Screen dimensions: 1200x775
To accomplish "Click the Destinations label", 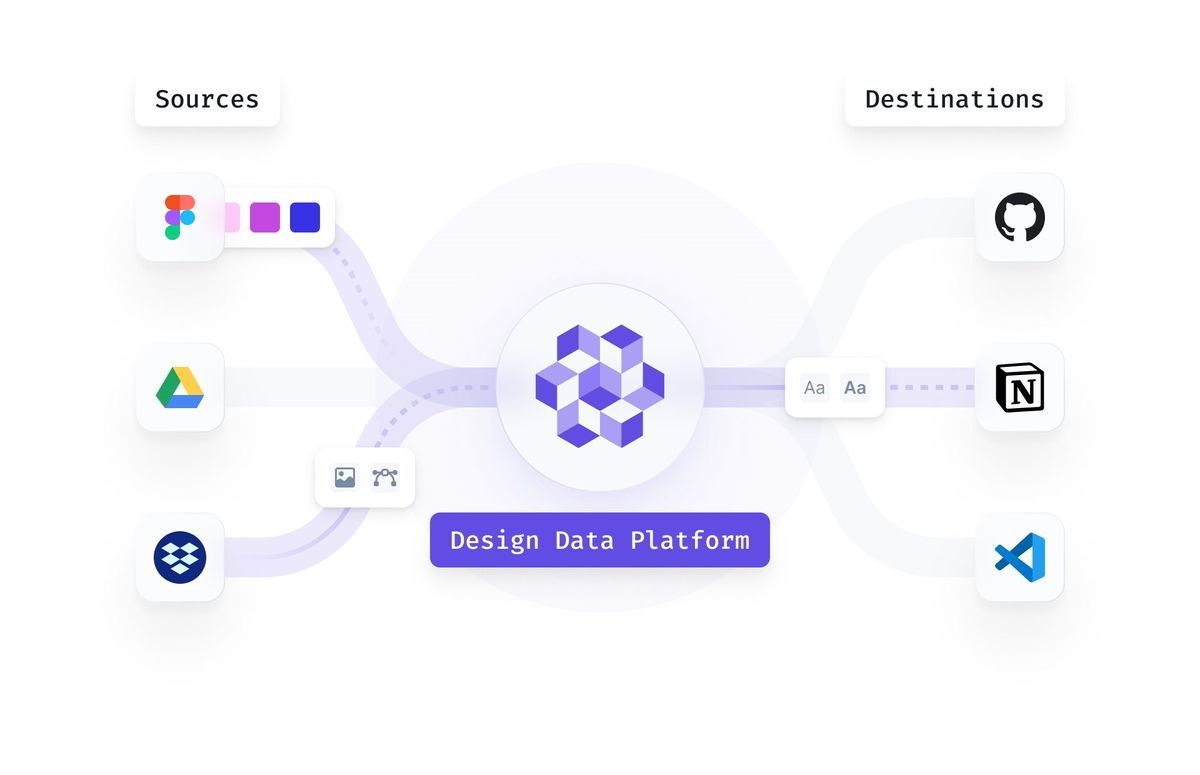I will (x=954, y=99).
